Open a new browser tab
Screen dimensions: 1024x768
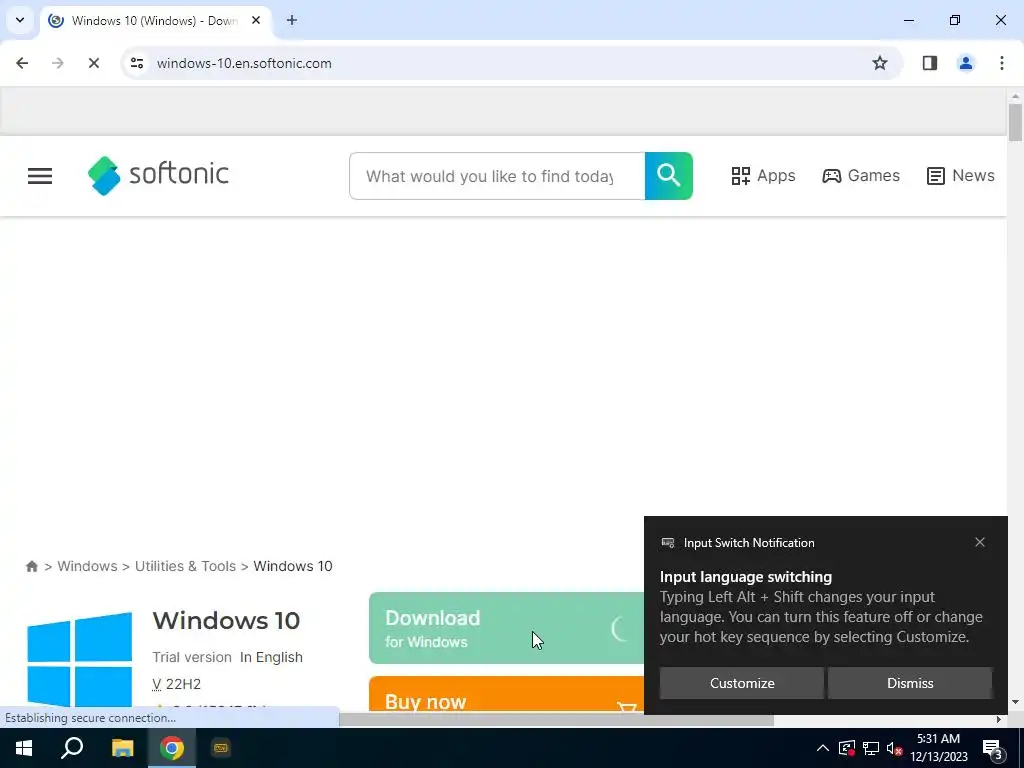click(292, 20)
